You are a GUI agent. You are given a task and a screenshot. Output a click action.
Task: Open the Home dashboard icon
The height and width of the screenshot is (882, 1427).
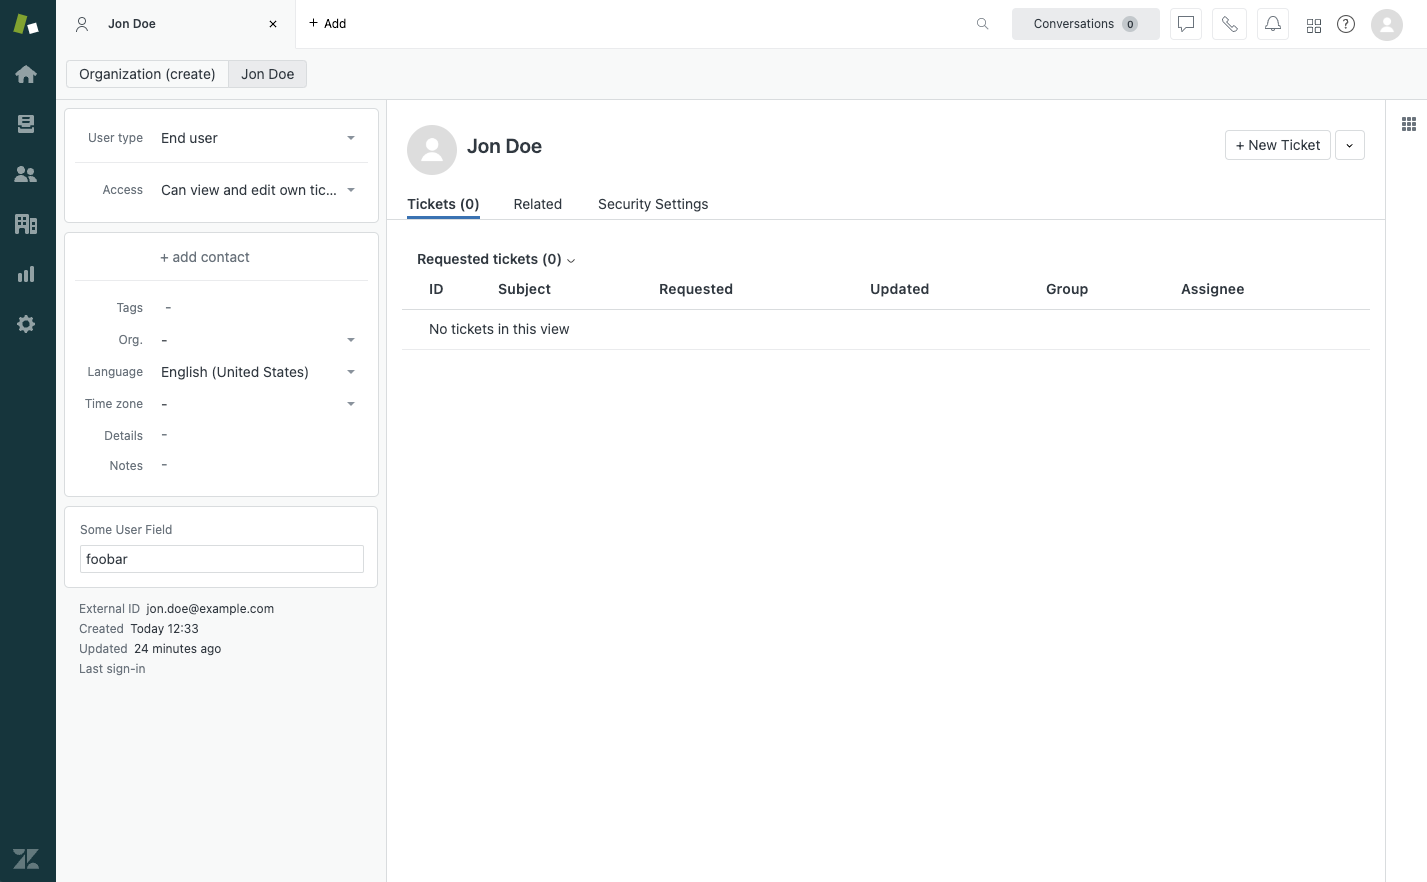26,74
